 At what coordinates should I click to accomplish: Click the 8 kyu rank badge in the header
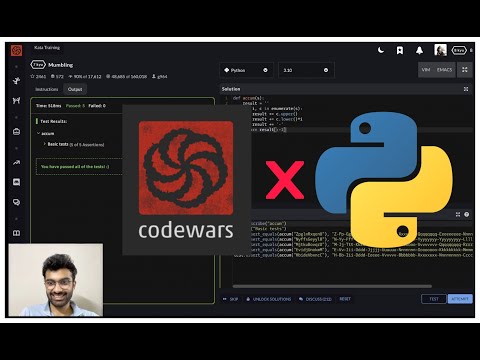459,50
